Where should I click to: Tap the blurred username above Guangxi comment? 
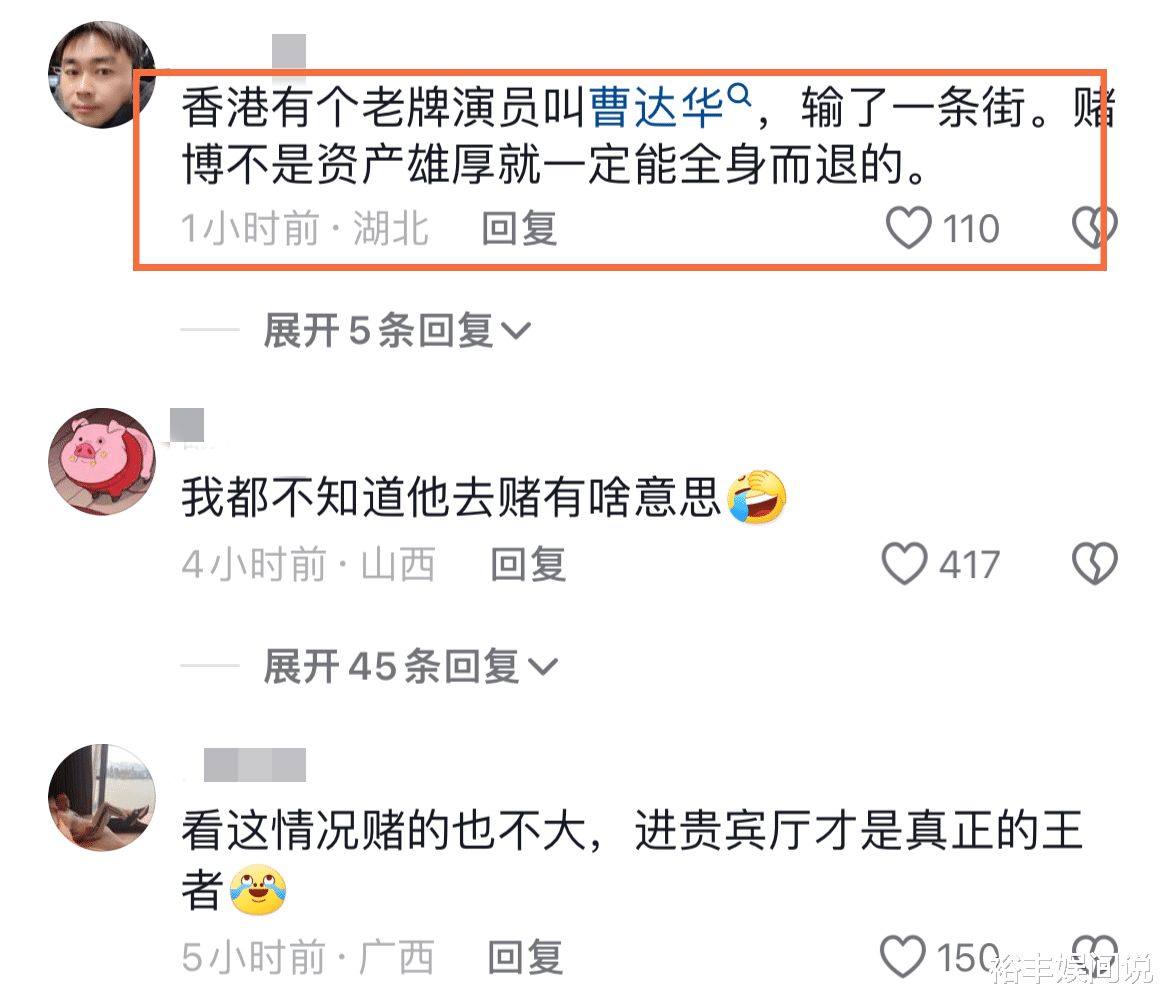(x=255, y=764)
